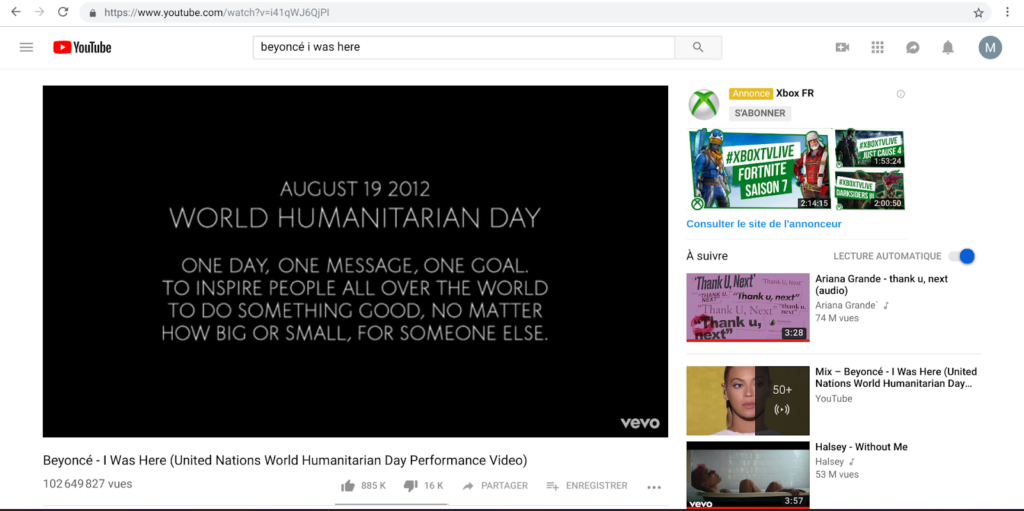1024x511 pixels.
Task: Open the messages share bubble icon
Action: tap(913, 48)
